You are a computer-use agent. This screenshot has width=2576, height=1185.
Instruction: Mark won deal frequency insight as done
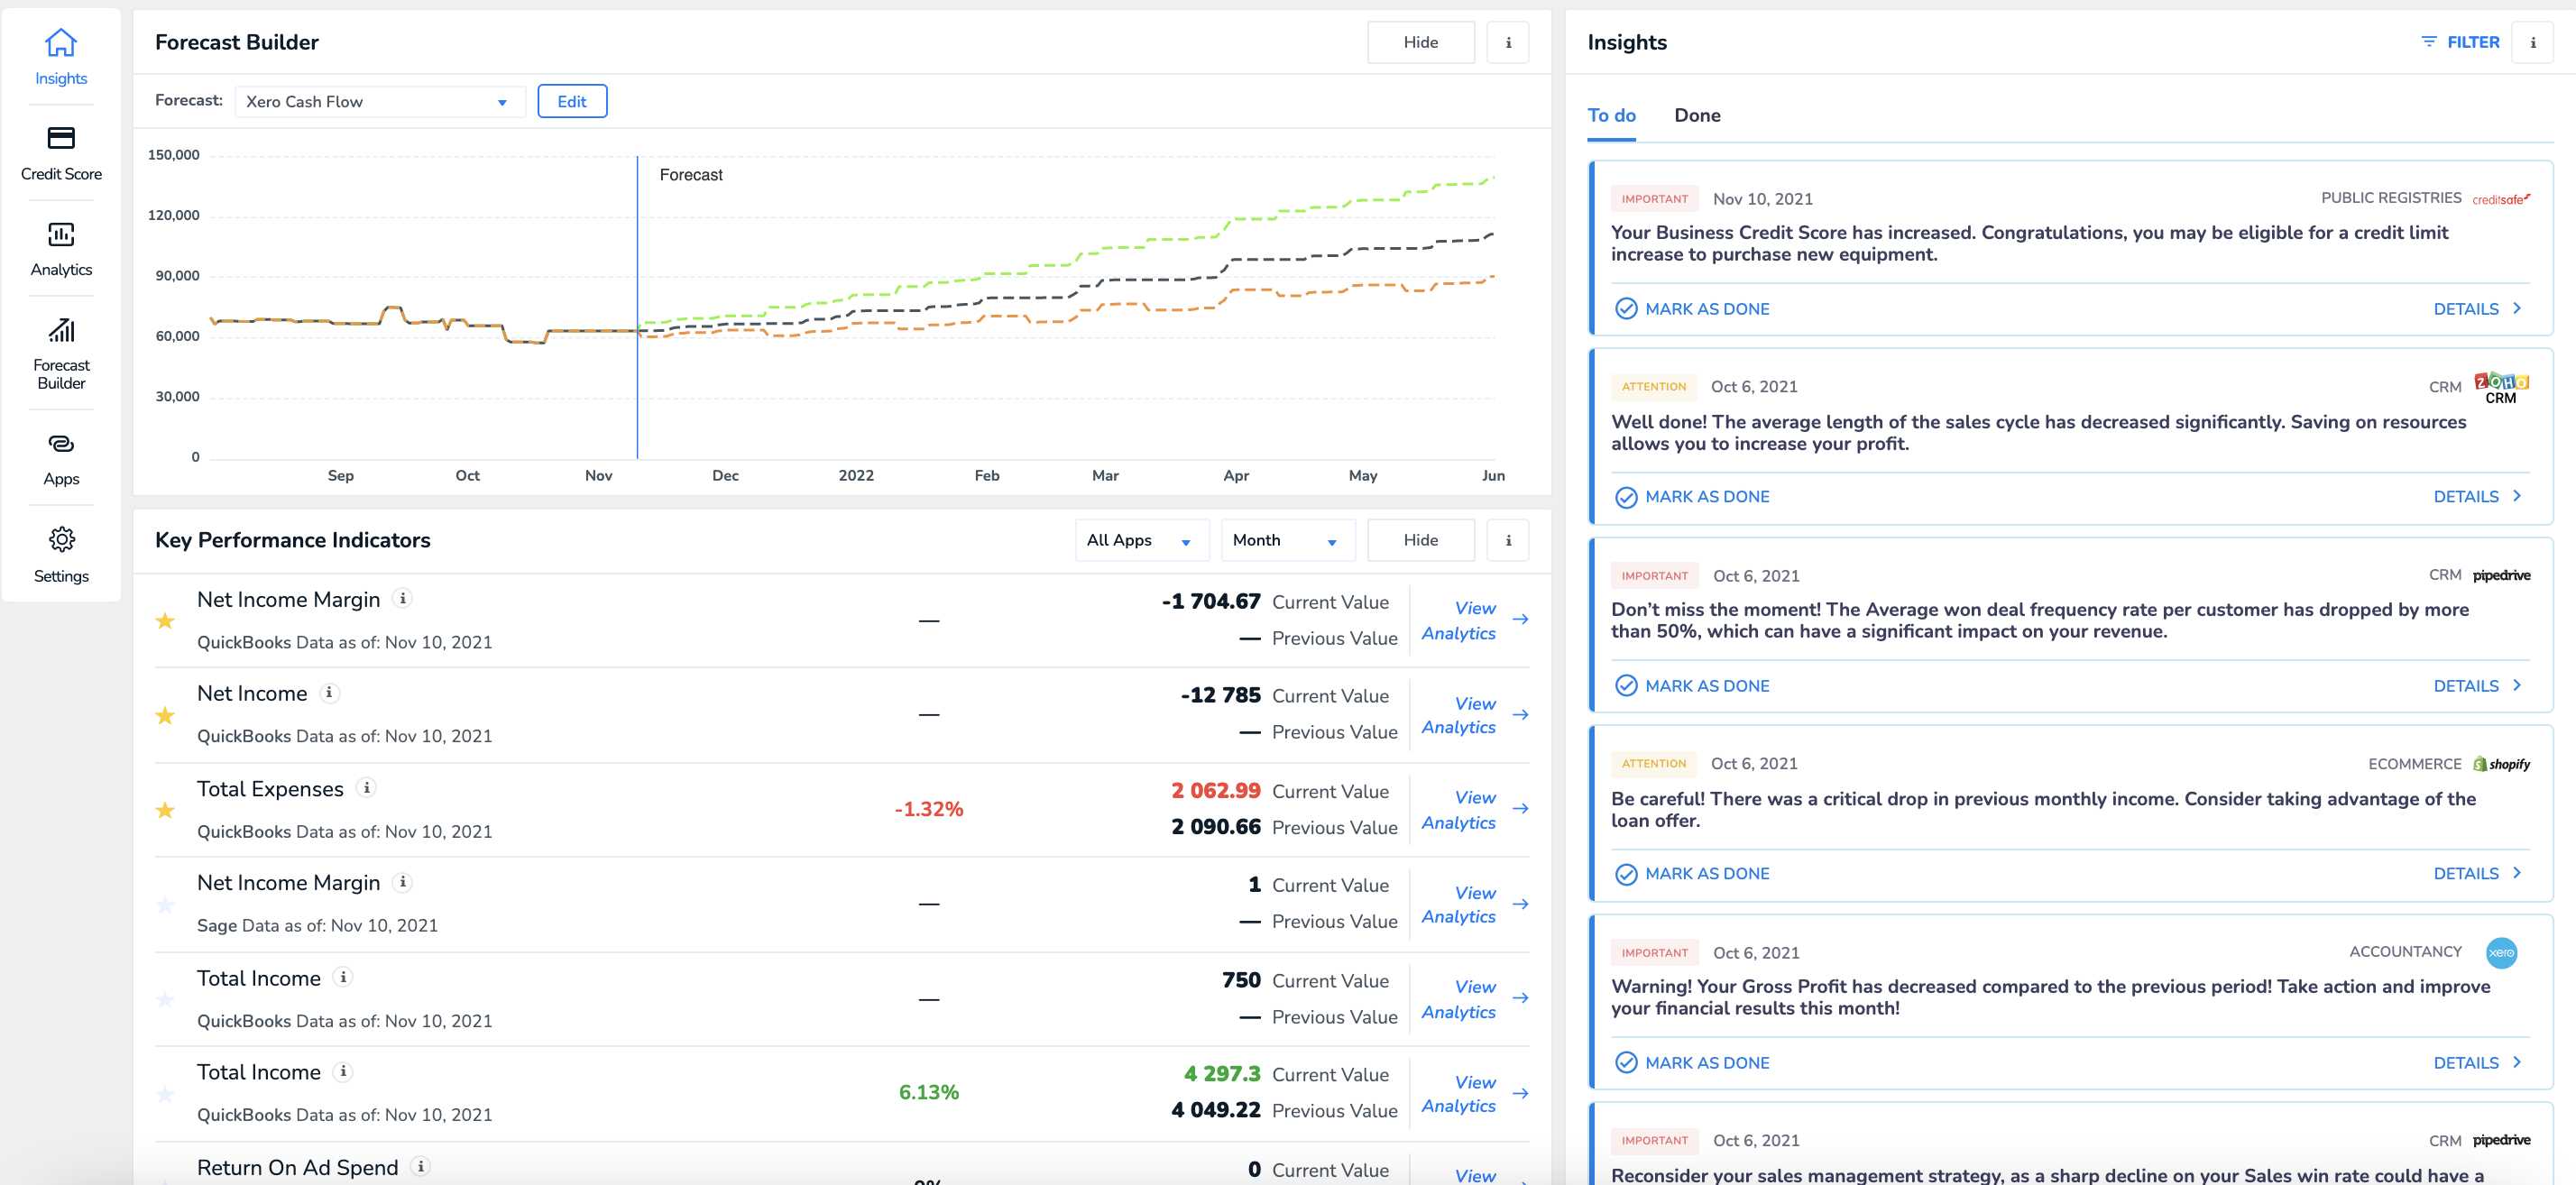[1692, 685]
